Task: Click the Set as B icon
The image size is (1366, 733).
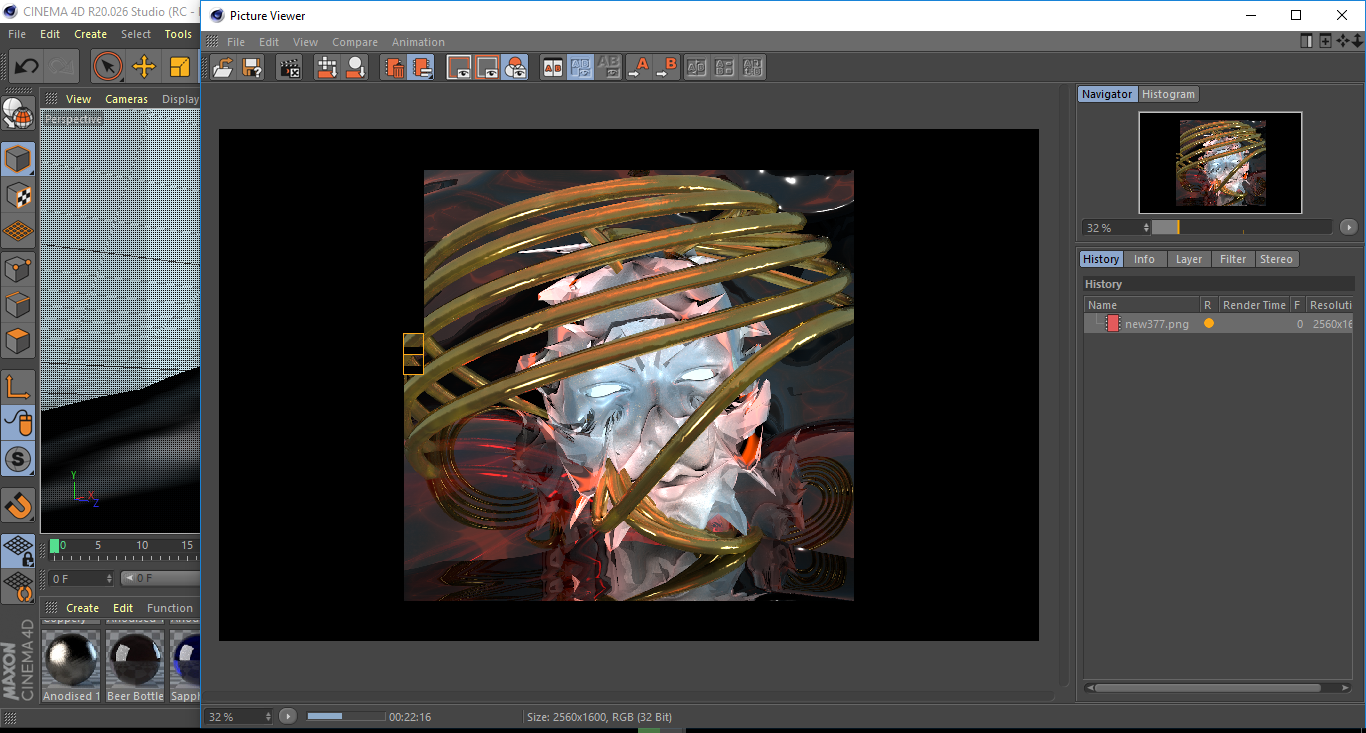Action: pos(666,68)
